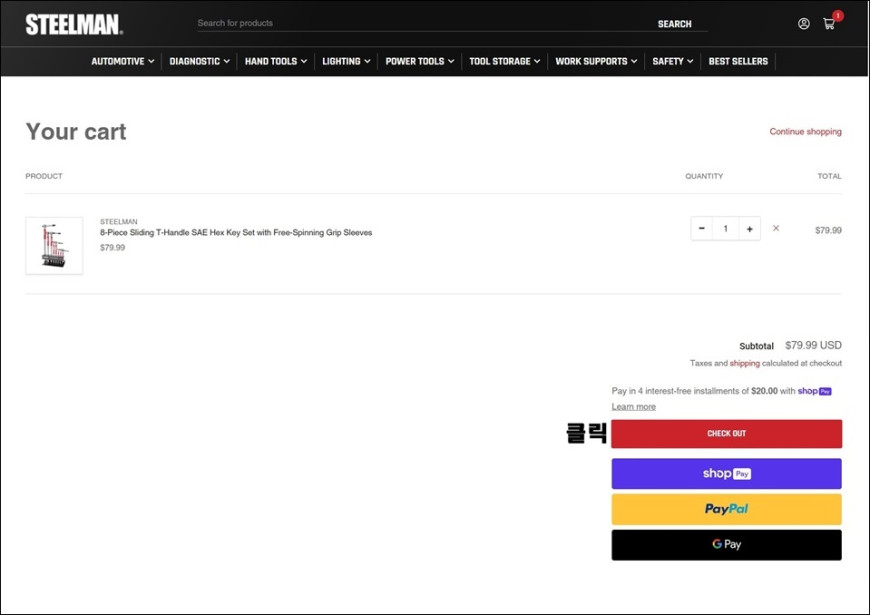
Task: Decrease quantity with minus button
Action: click(702, 229)
